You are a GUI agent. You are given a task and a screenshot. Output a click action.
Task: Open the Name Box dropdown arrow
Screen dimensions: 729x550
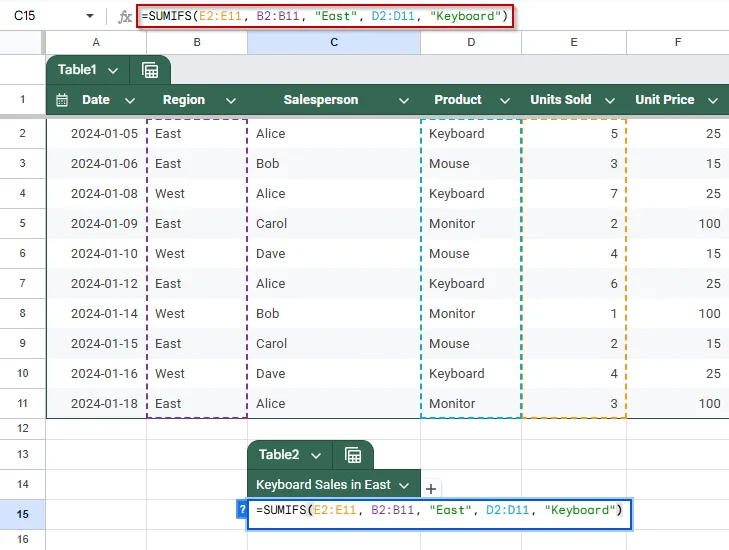click(x=90, y=16)
